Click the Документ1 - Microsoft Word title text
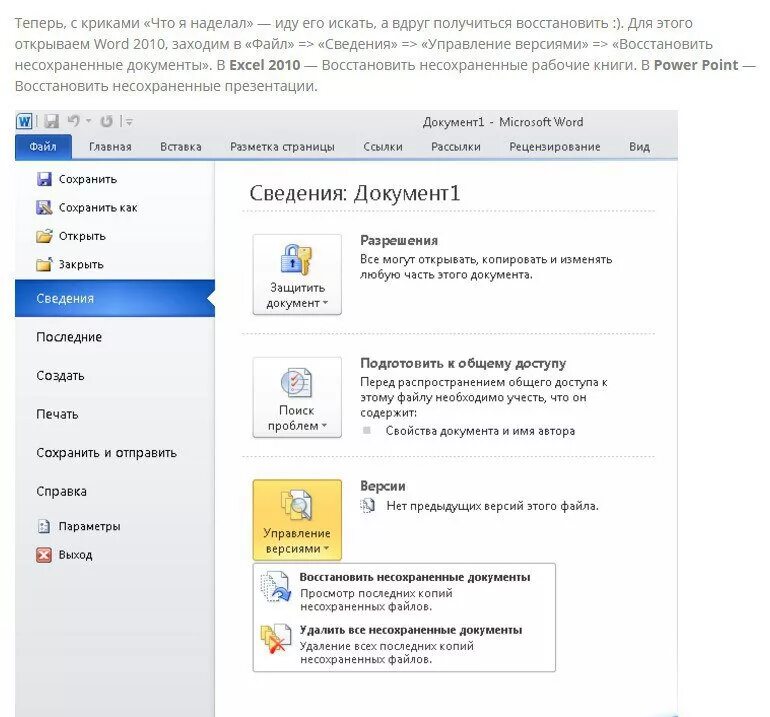Viewport: 770px width, 717px height. (x=503, y=122)
